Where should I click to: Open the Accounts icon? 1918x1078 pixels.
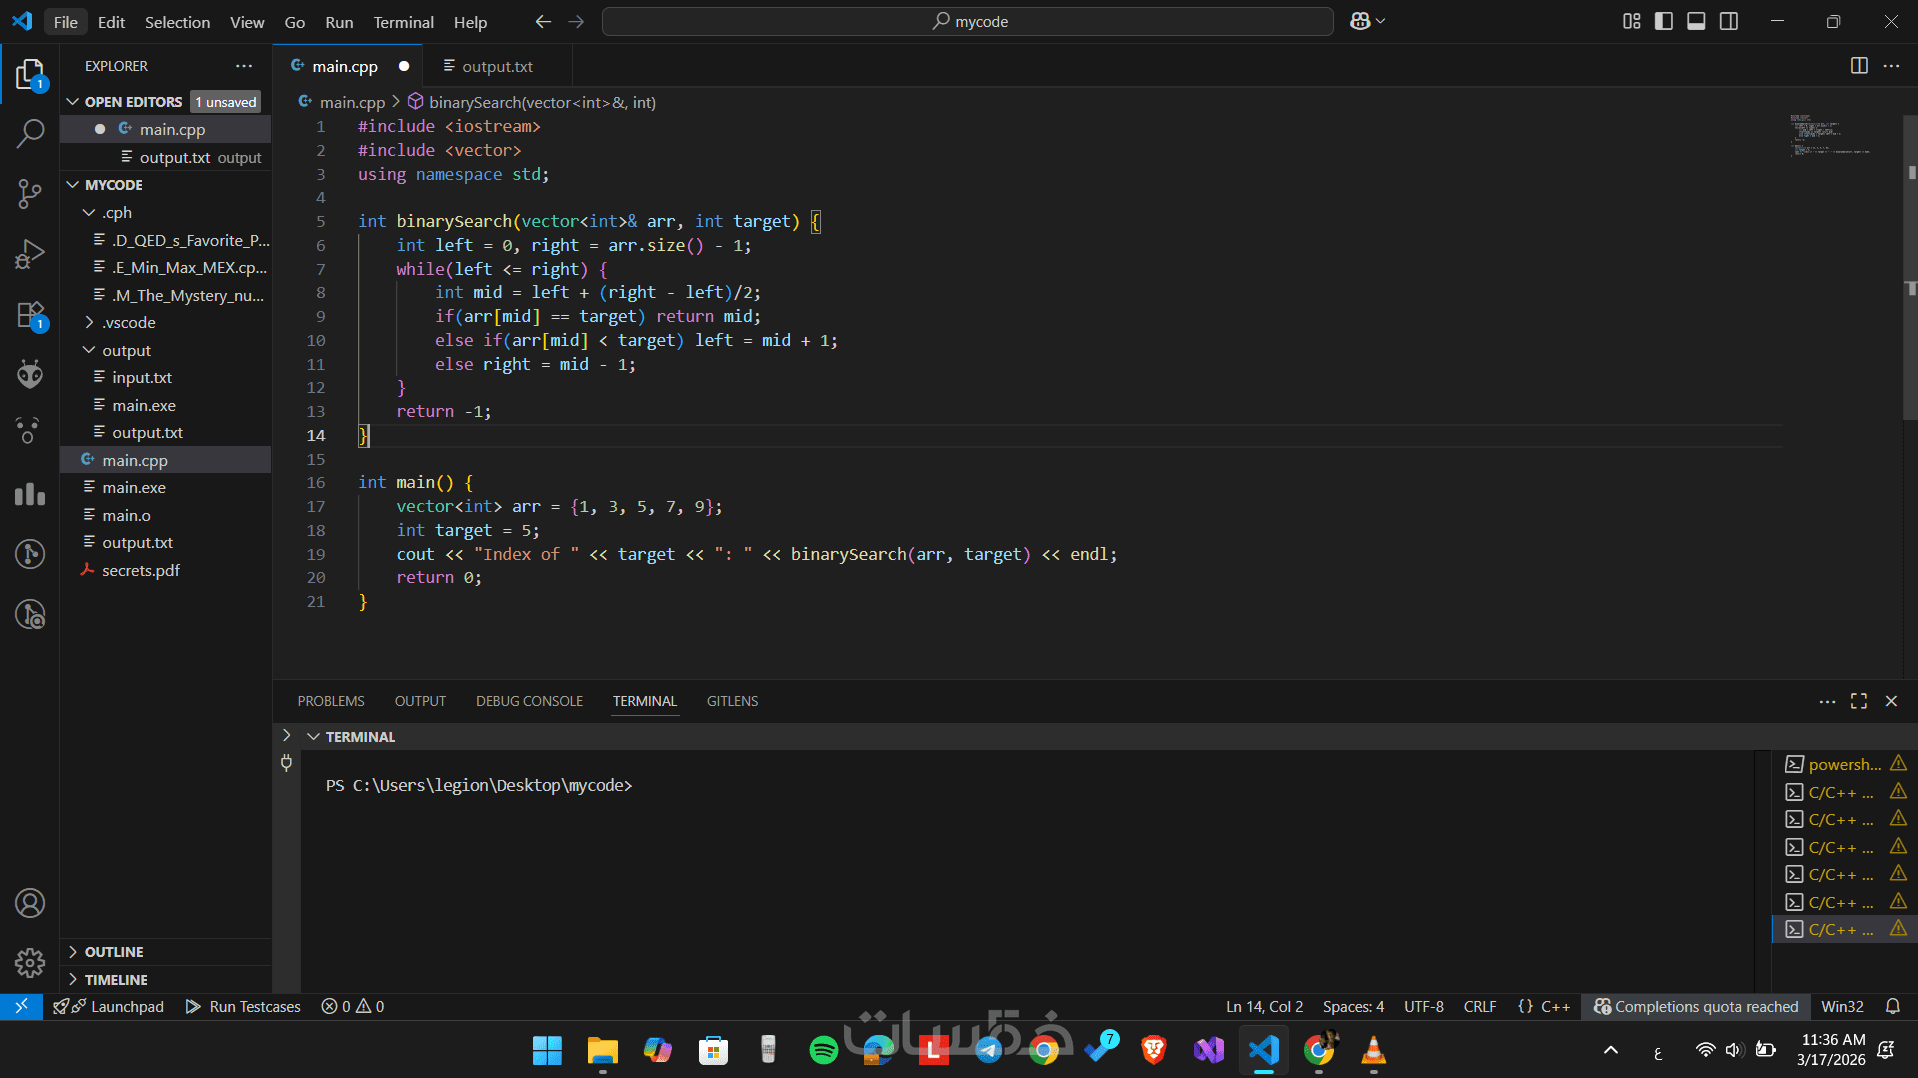pos(30,903)
